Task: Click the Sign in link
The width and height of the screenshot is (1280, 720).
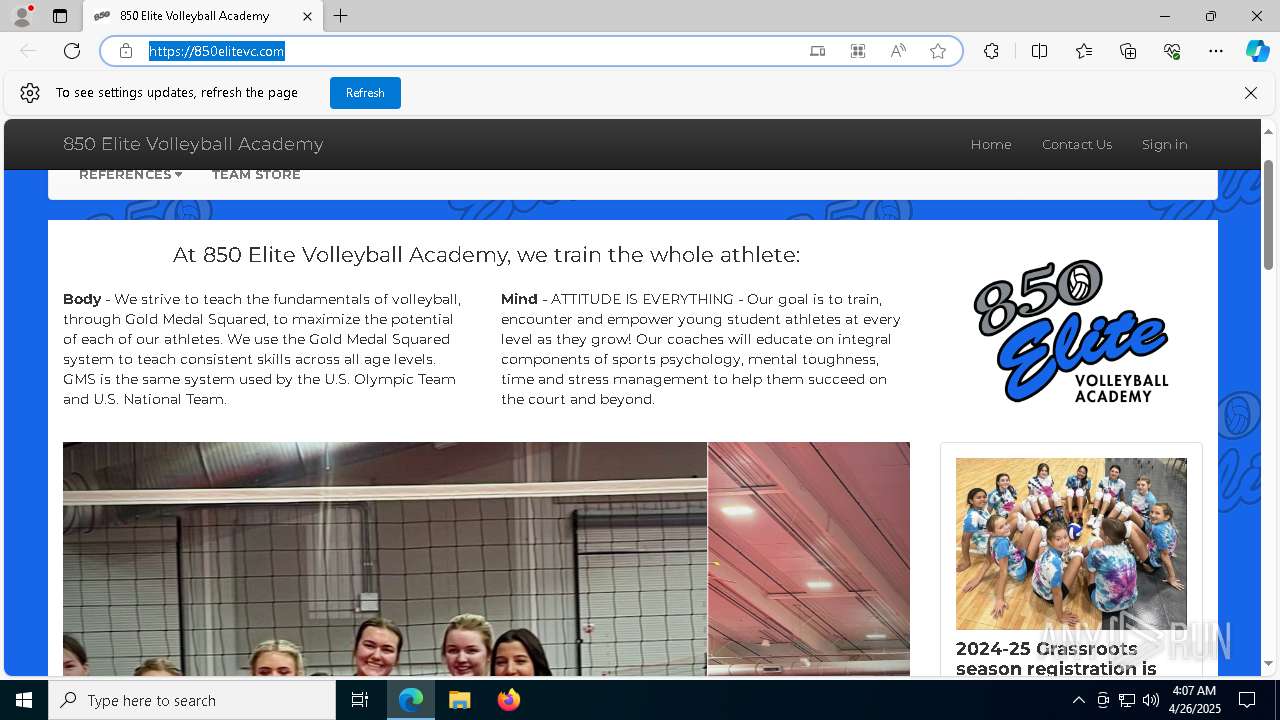Action: pos(1165,144)
